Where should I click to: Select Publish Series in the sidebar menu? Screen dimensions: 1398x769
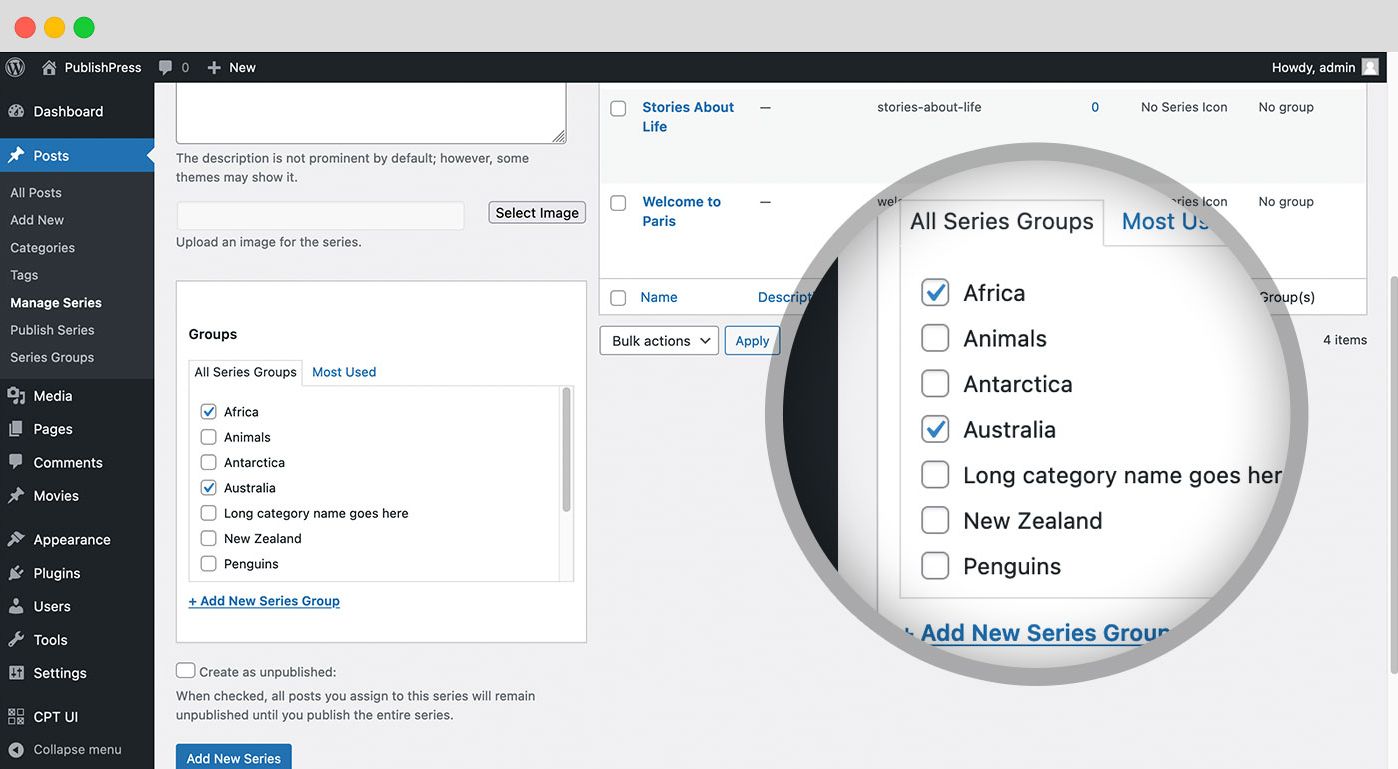51,329
